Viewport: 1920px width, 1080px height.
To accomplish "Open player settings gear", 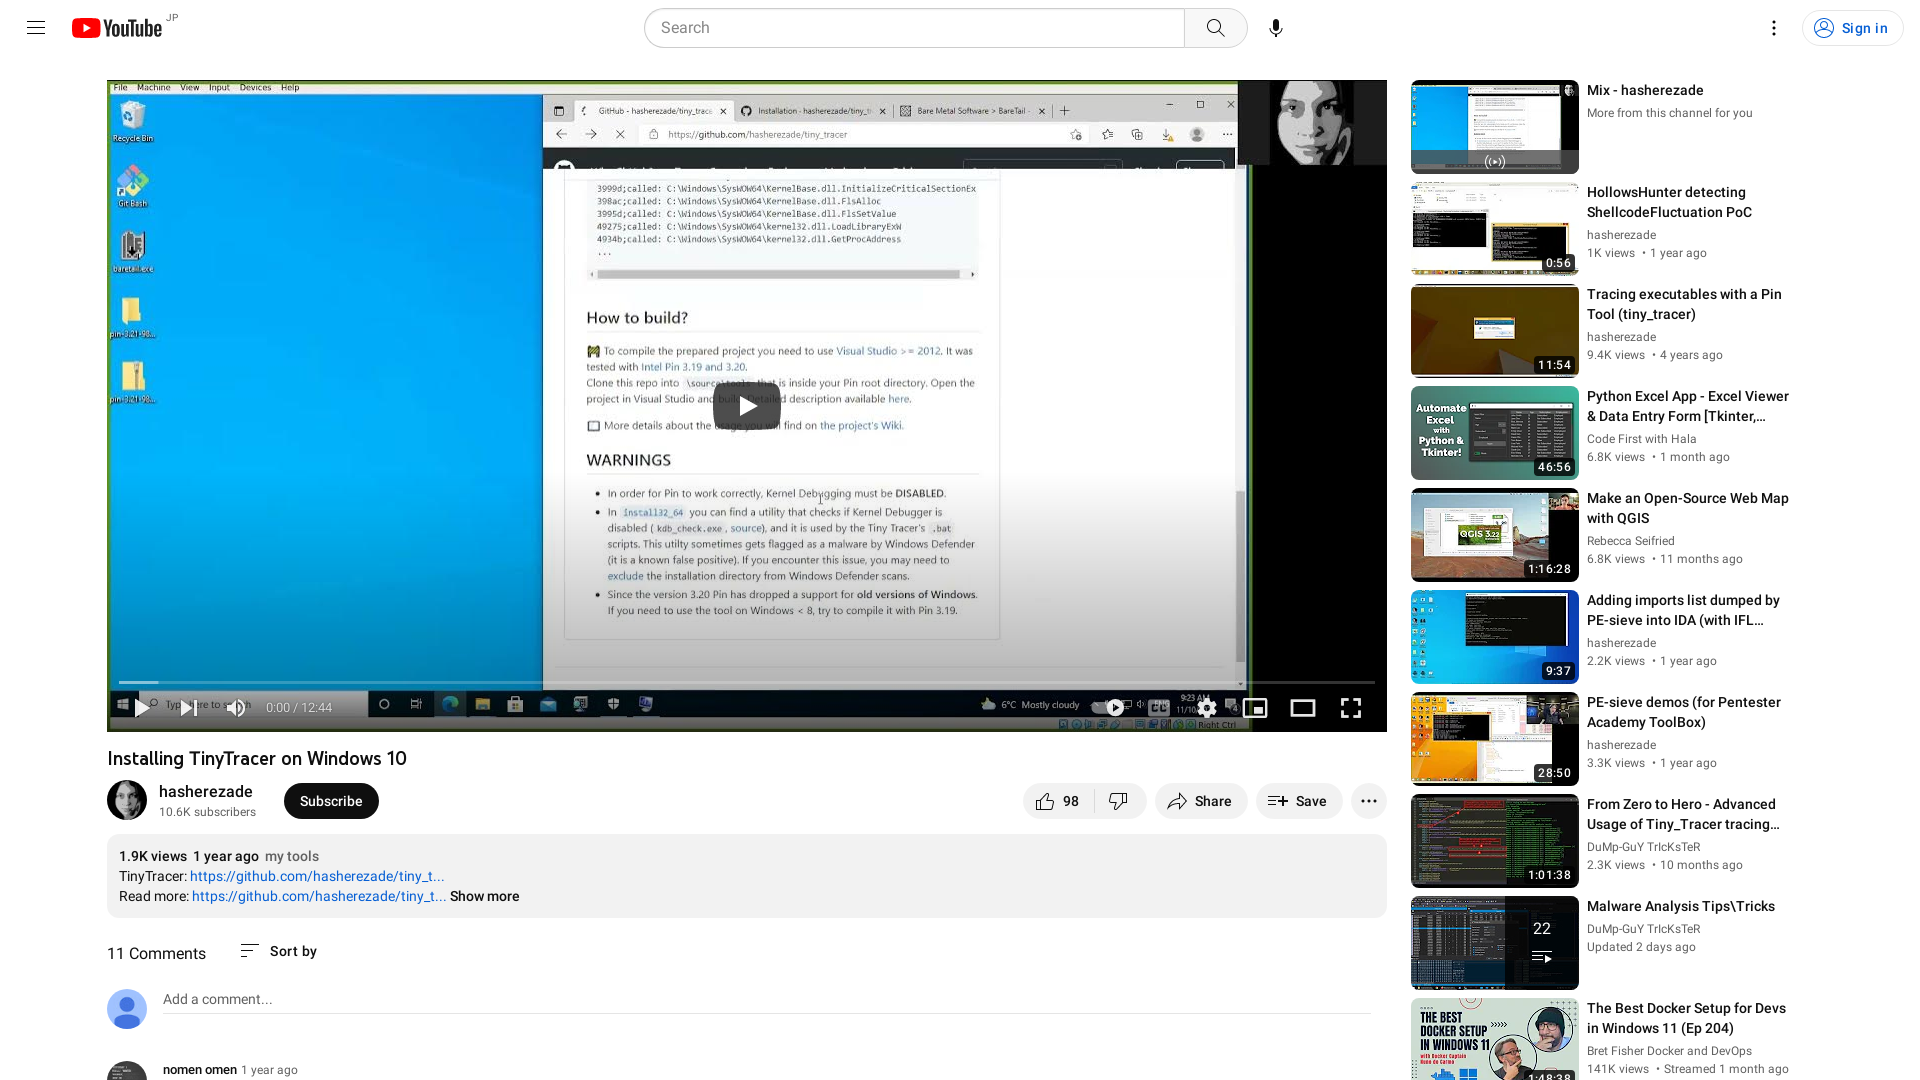I will click(x=1207, y=708).
